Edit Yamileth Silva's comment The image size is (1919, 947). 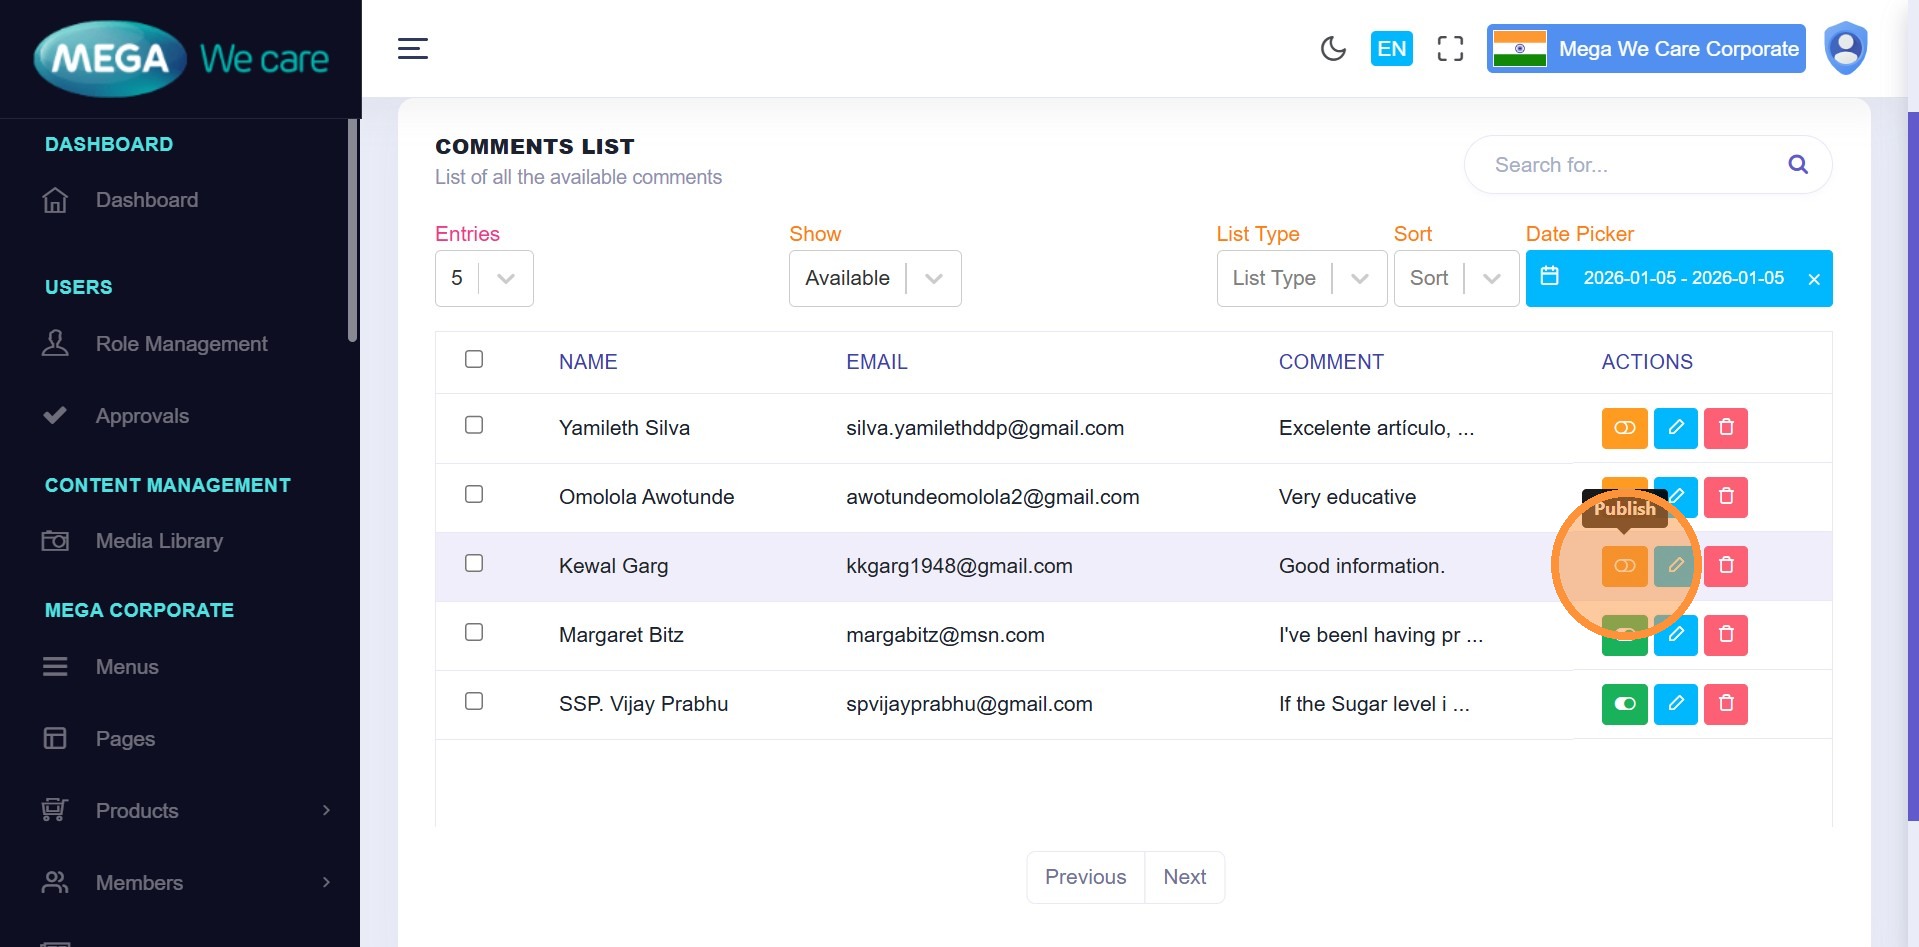point(1675,428)
